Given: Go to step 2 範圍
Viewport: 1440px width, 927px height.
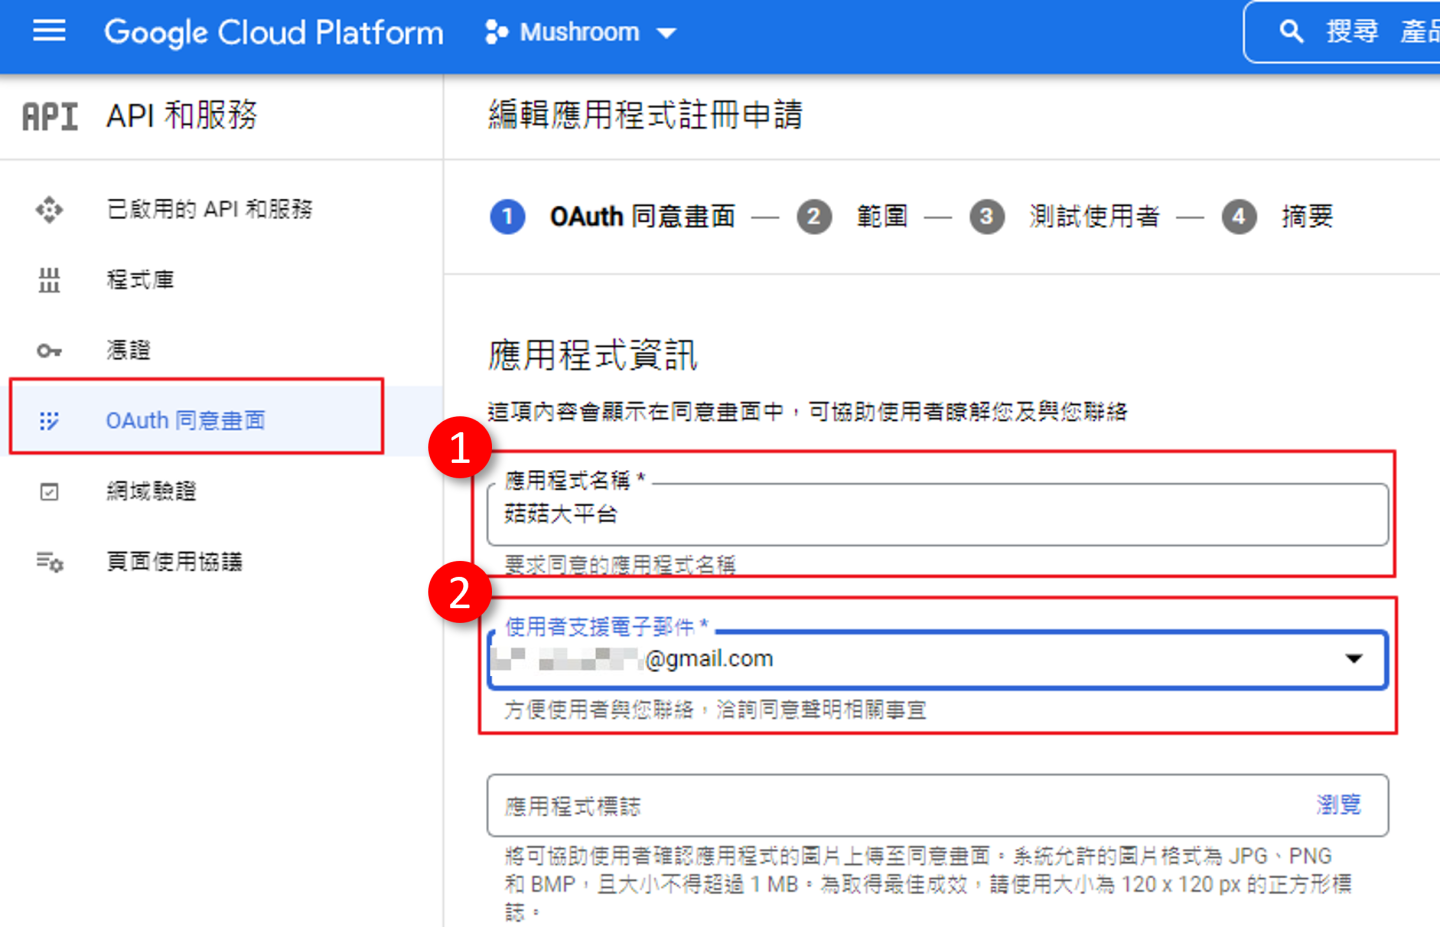Looking at the screenshot, I should click(852, 217).
